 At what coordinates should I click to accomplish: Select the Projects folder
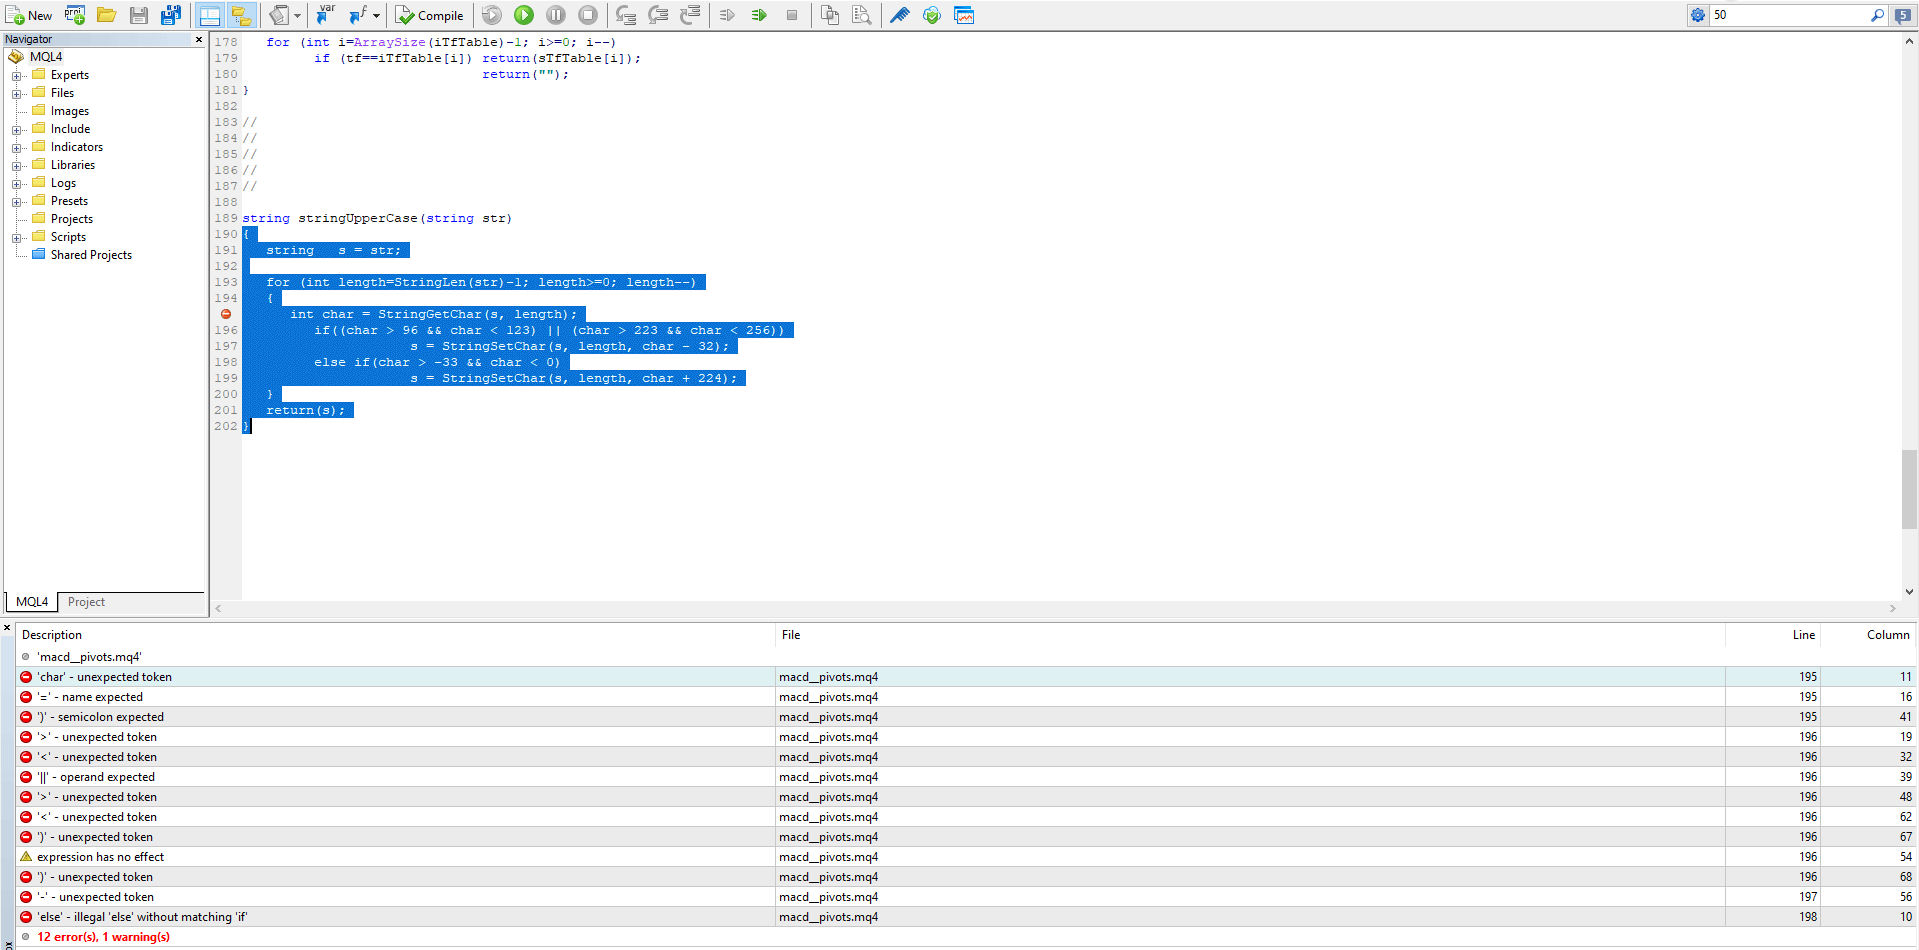(x=71, y=219)
